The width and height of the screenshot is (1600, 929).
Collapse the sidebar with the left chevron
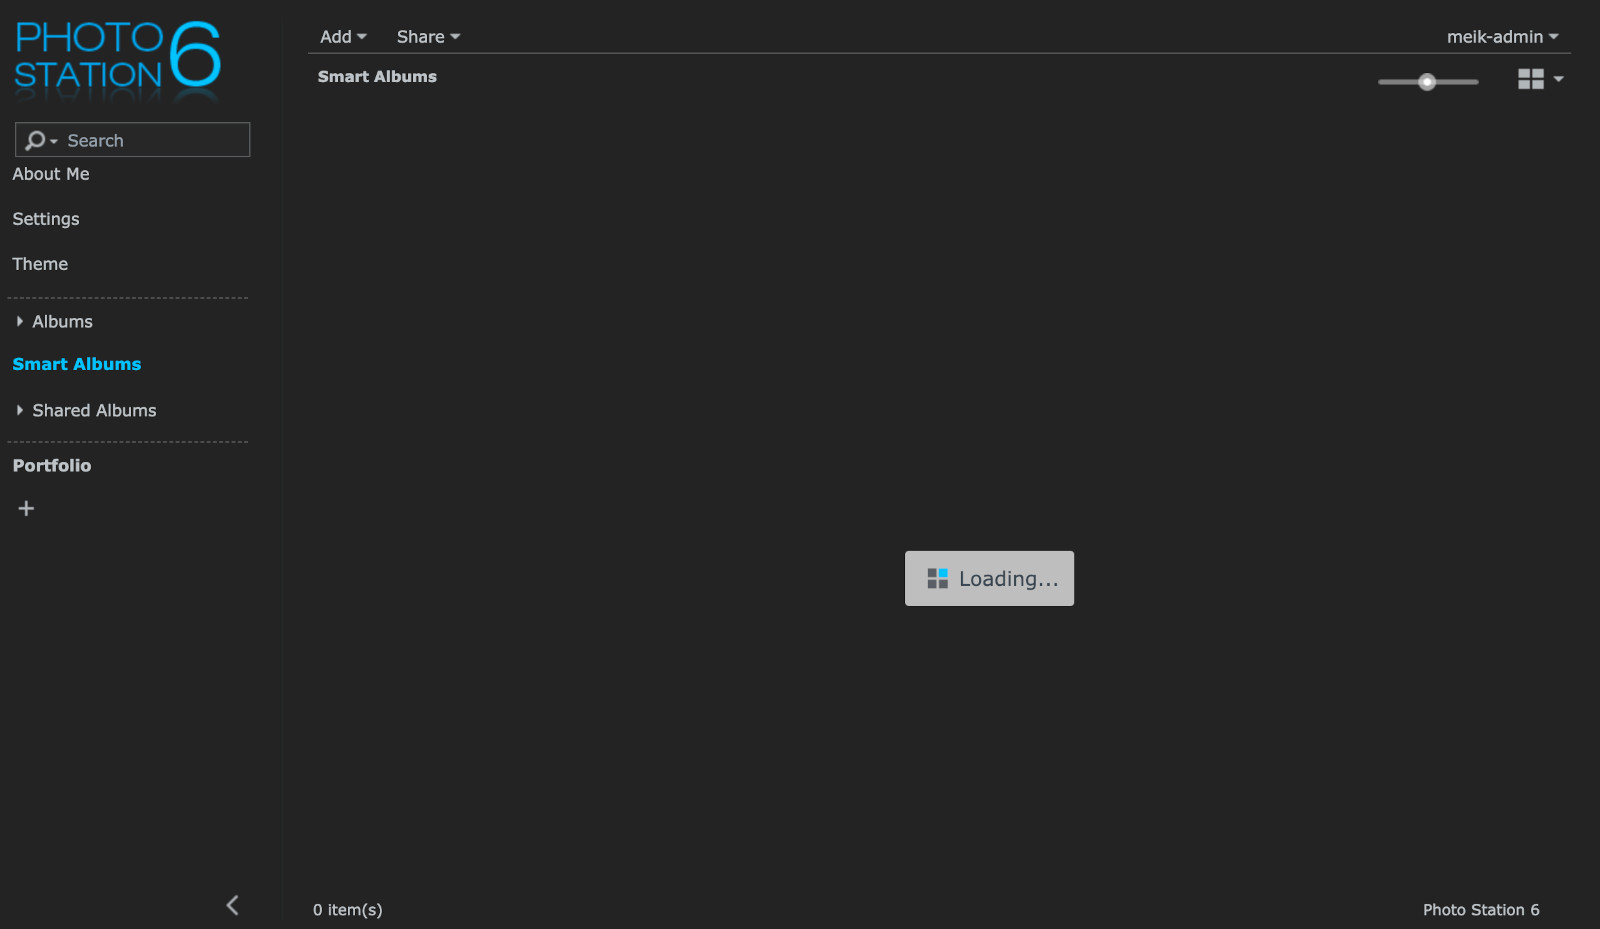(x=232, y=905)
